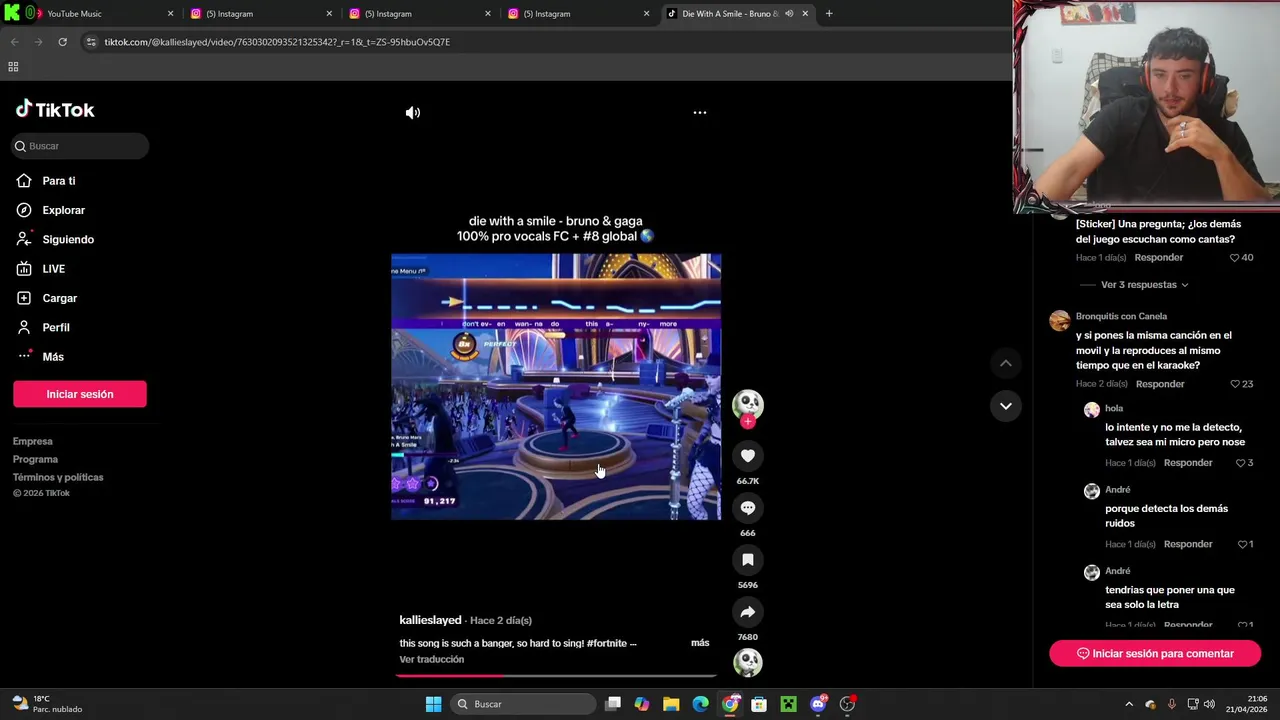This screenshot has width=1280, height=720.
Task: Open the LIVE section
Action: [x=53, y=269]
